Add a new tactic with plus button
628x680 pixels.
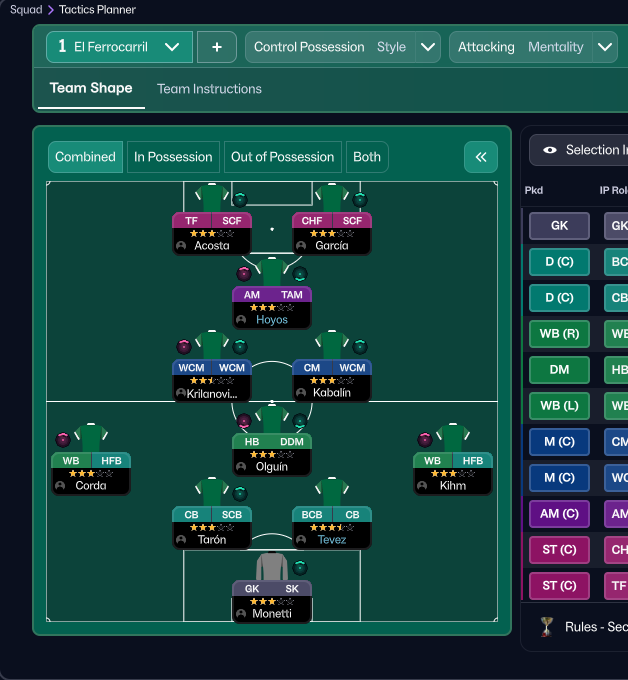(x=217, y=47)
